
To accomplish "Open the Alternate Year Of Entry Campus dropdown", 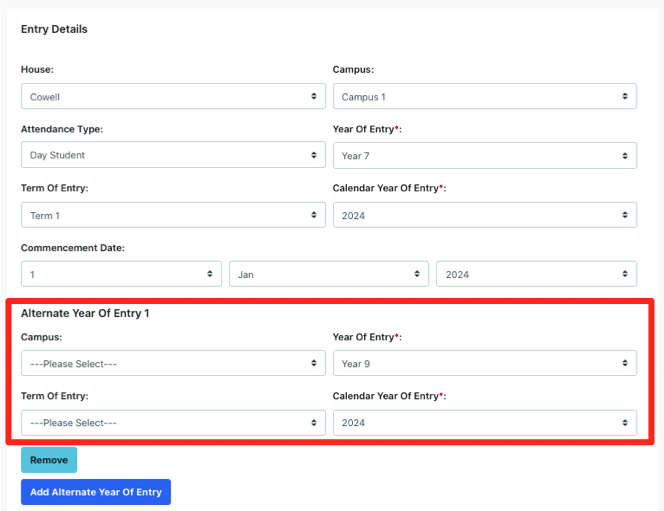I will point(172,363).
